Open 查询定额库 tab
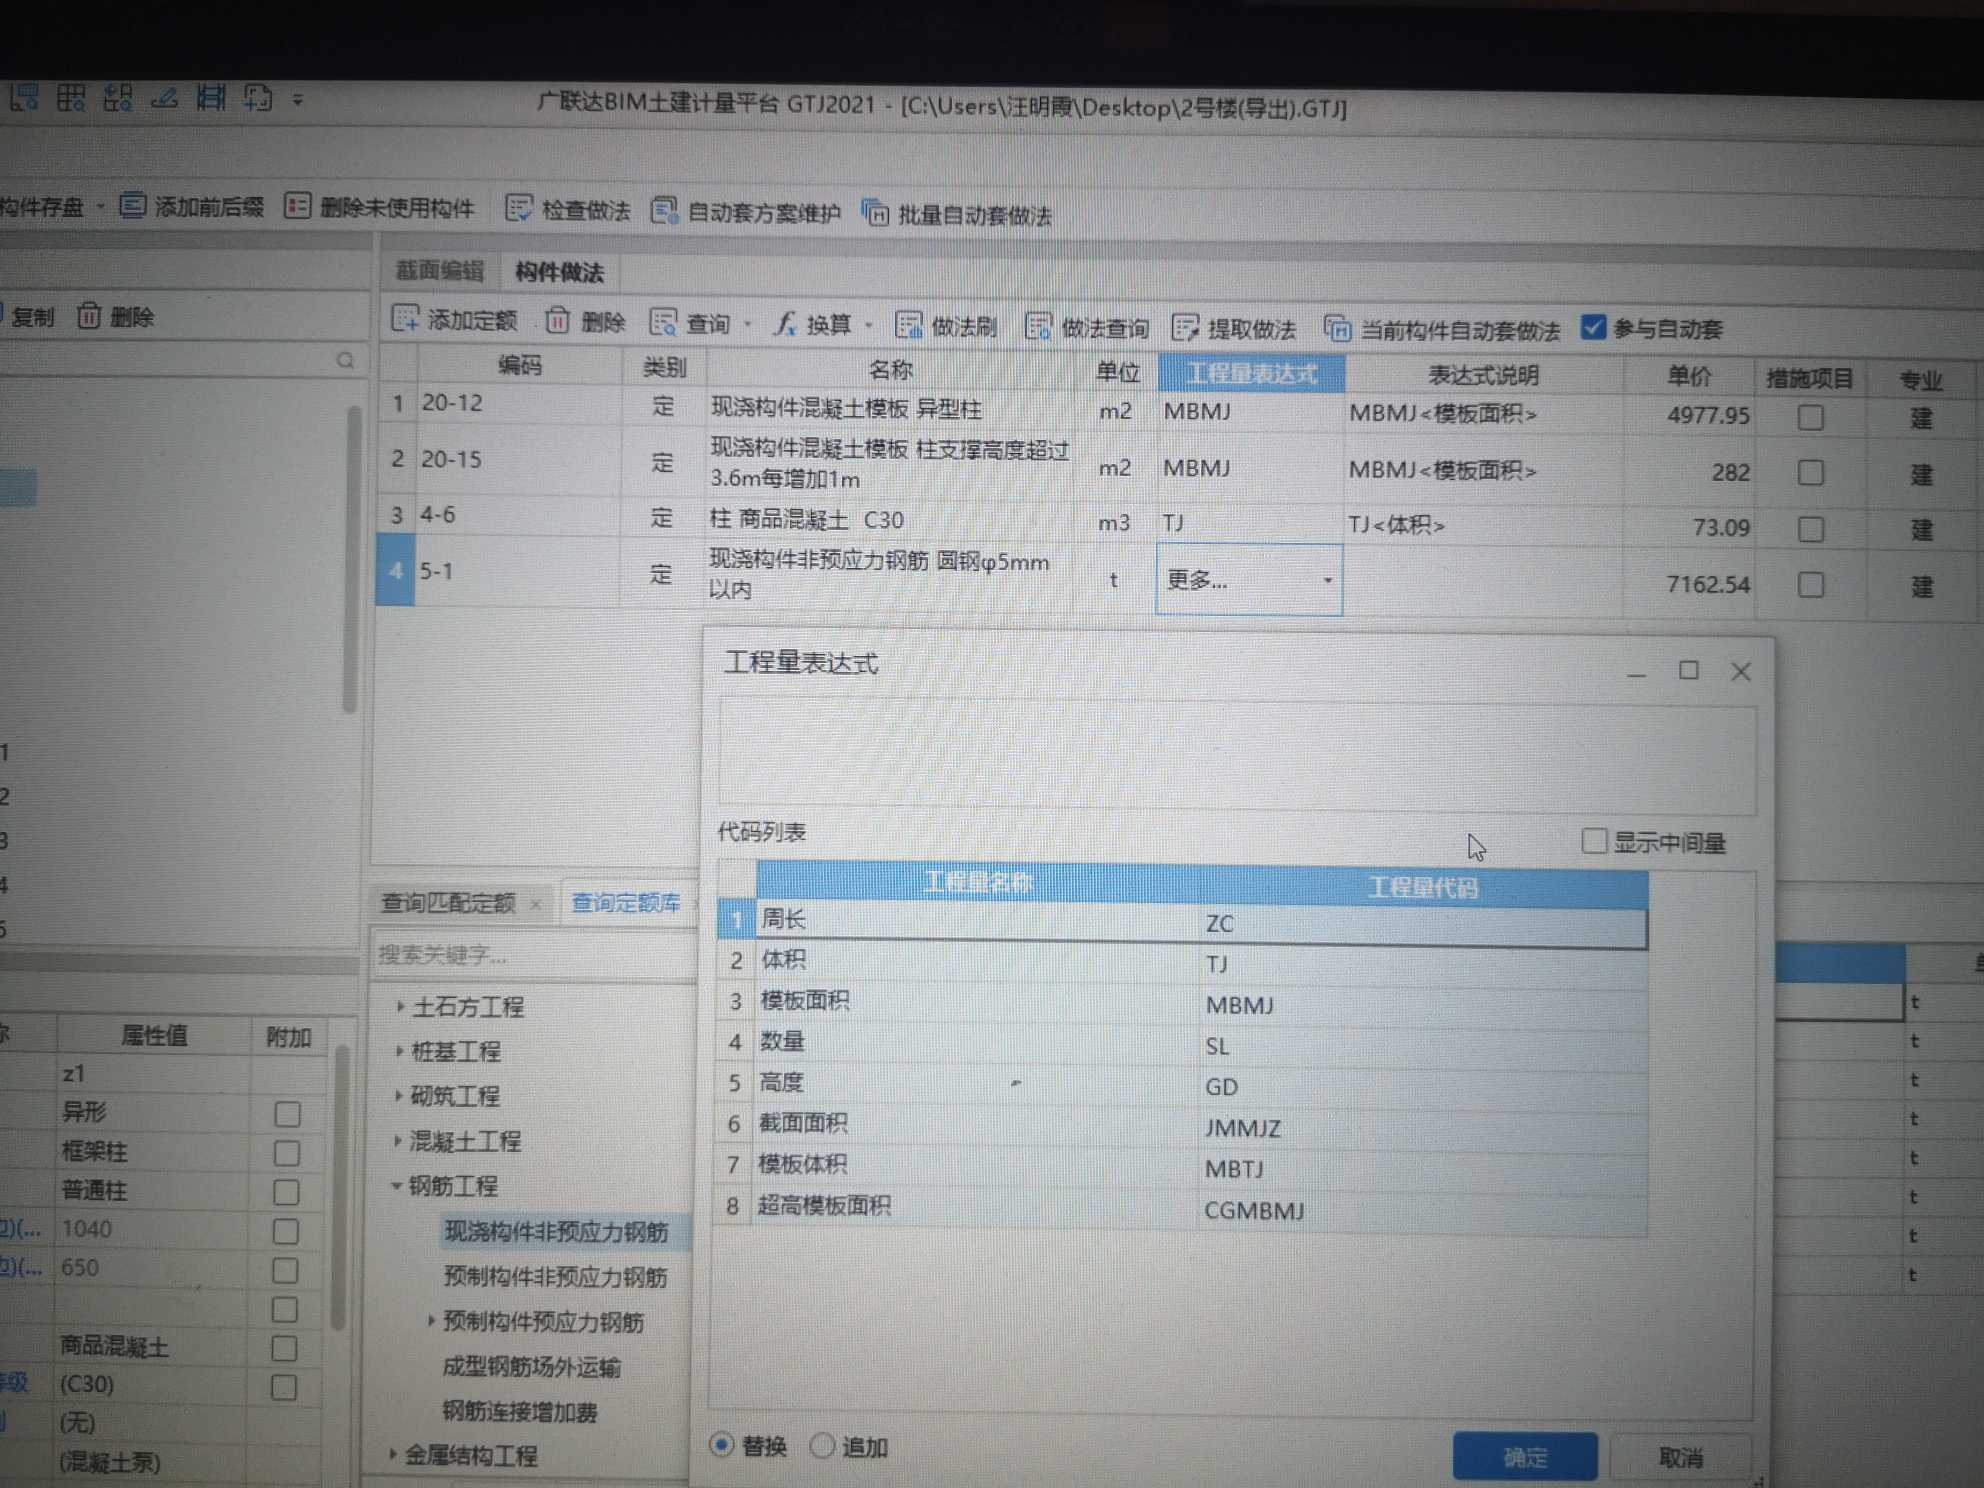The height and width of the screenshot is (1488, 1984). 625,903
